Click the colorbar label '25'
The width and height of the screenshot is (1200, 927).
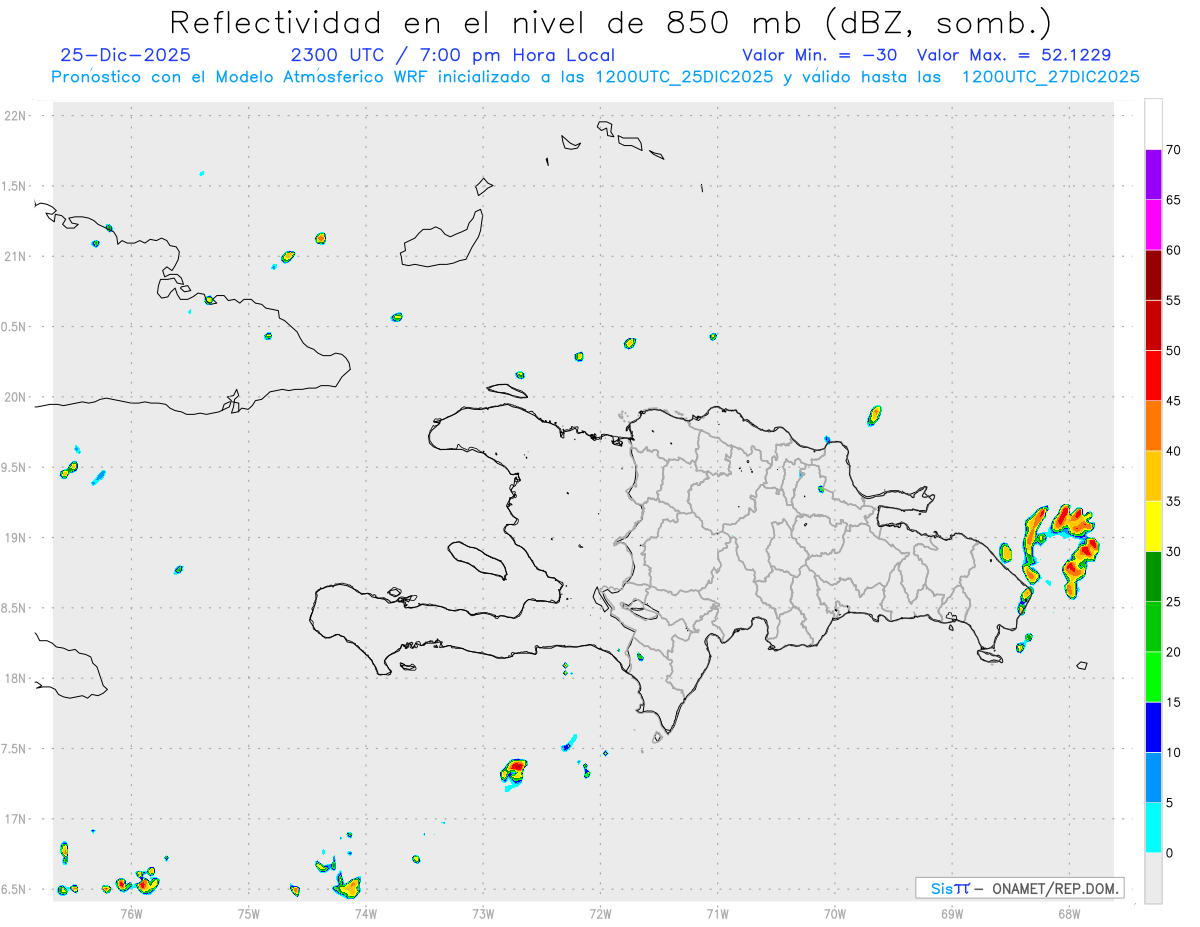(x=1174, y=602)
